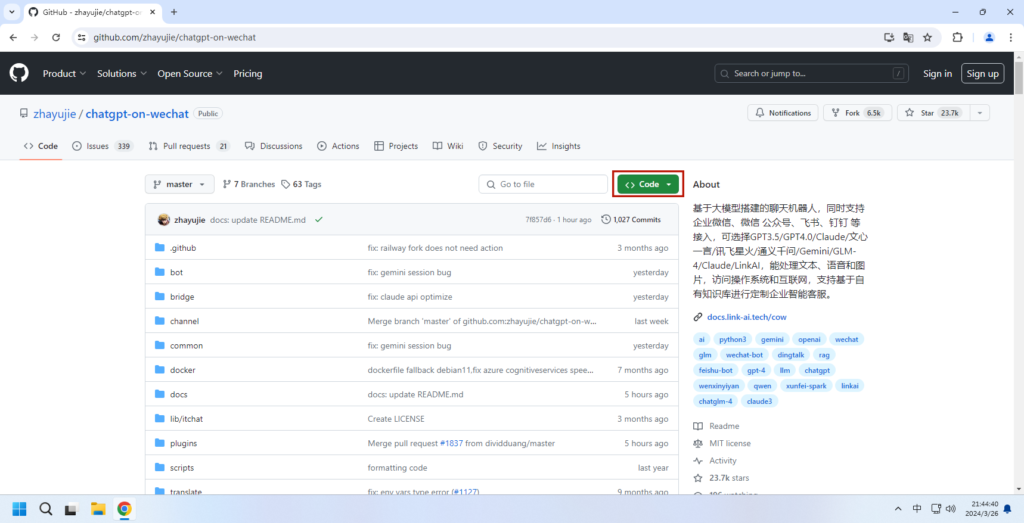Screen dimensions: 1024x523
Task: Bookmark page with the star icon
Action: point(927,38)
